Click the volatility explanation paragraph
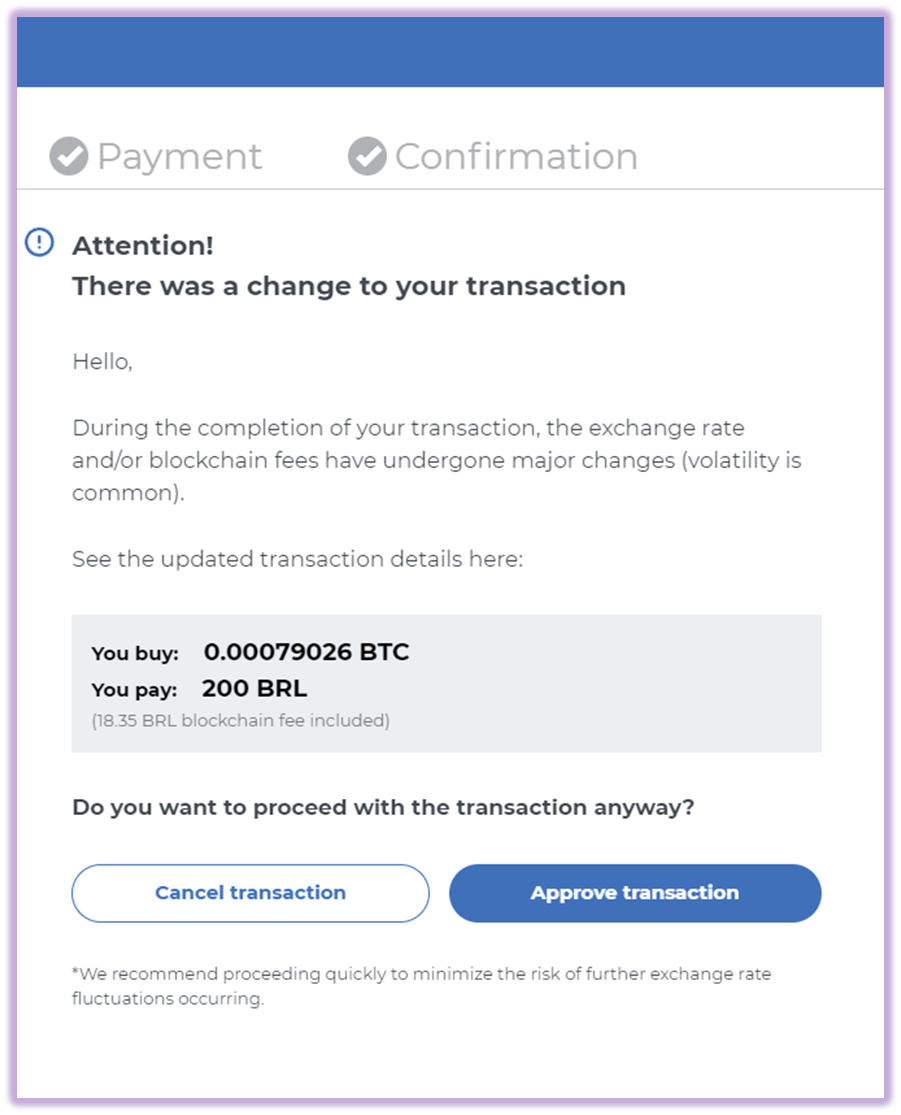901x1115 pixels. tap(437, 460)
